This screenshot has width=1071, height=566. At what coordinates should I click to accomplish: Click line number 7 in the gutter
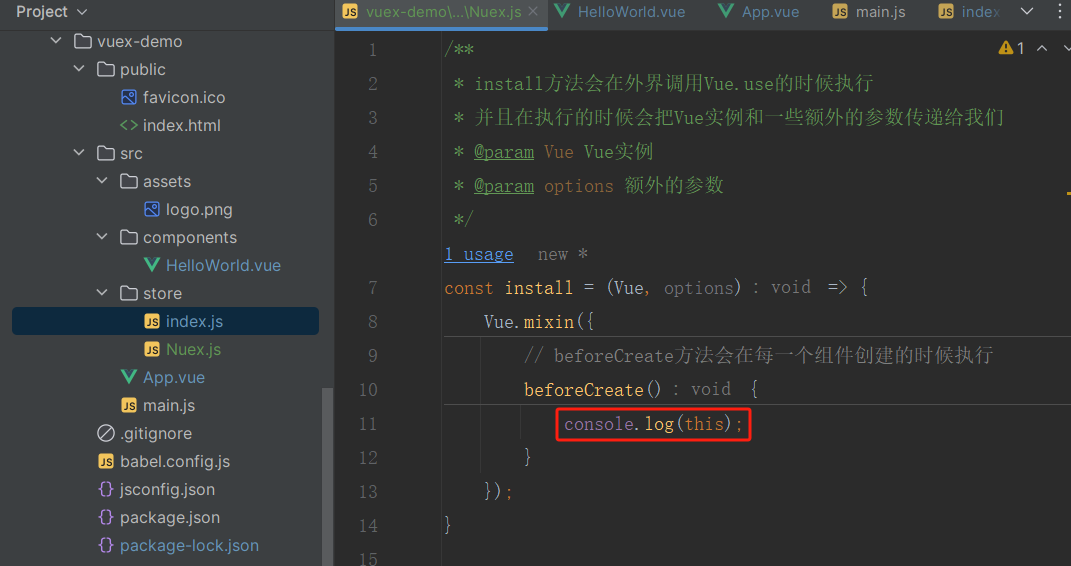(x=372, y=288)
